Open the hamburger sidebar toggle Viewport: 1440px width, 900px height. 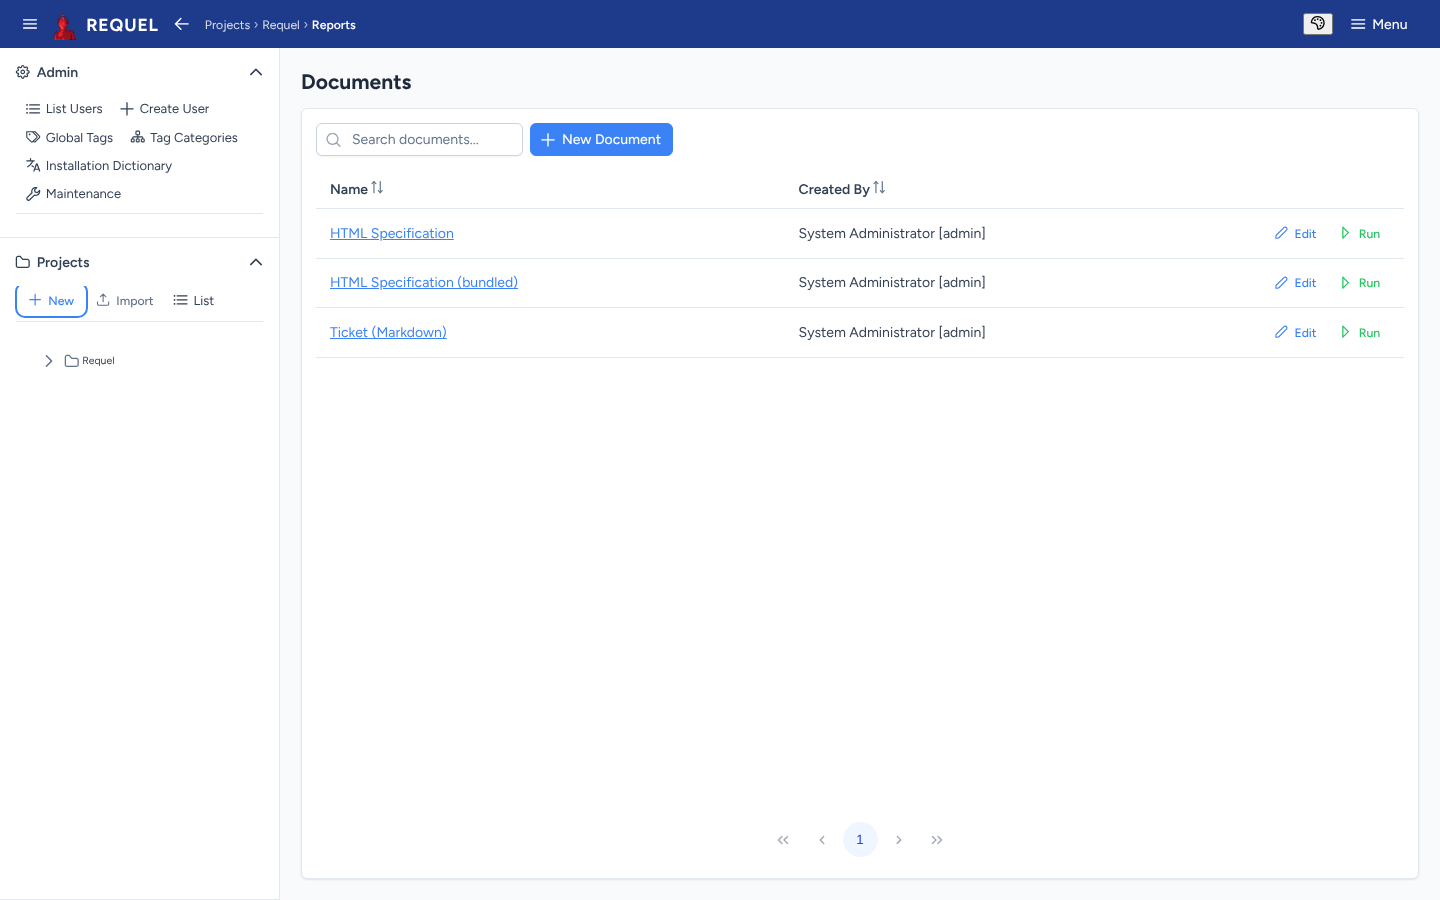[30, 24]
